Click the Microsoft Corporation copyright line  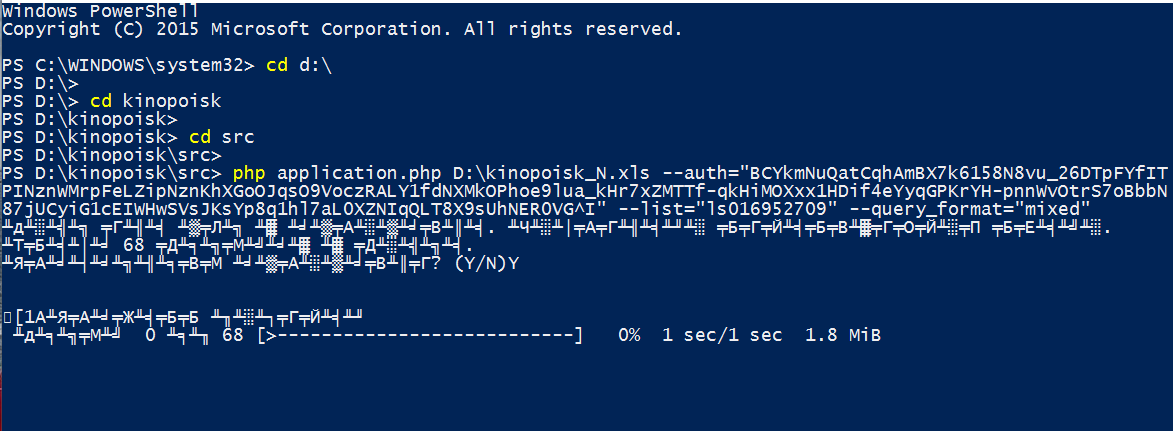342,29
